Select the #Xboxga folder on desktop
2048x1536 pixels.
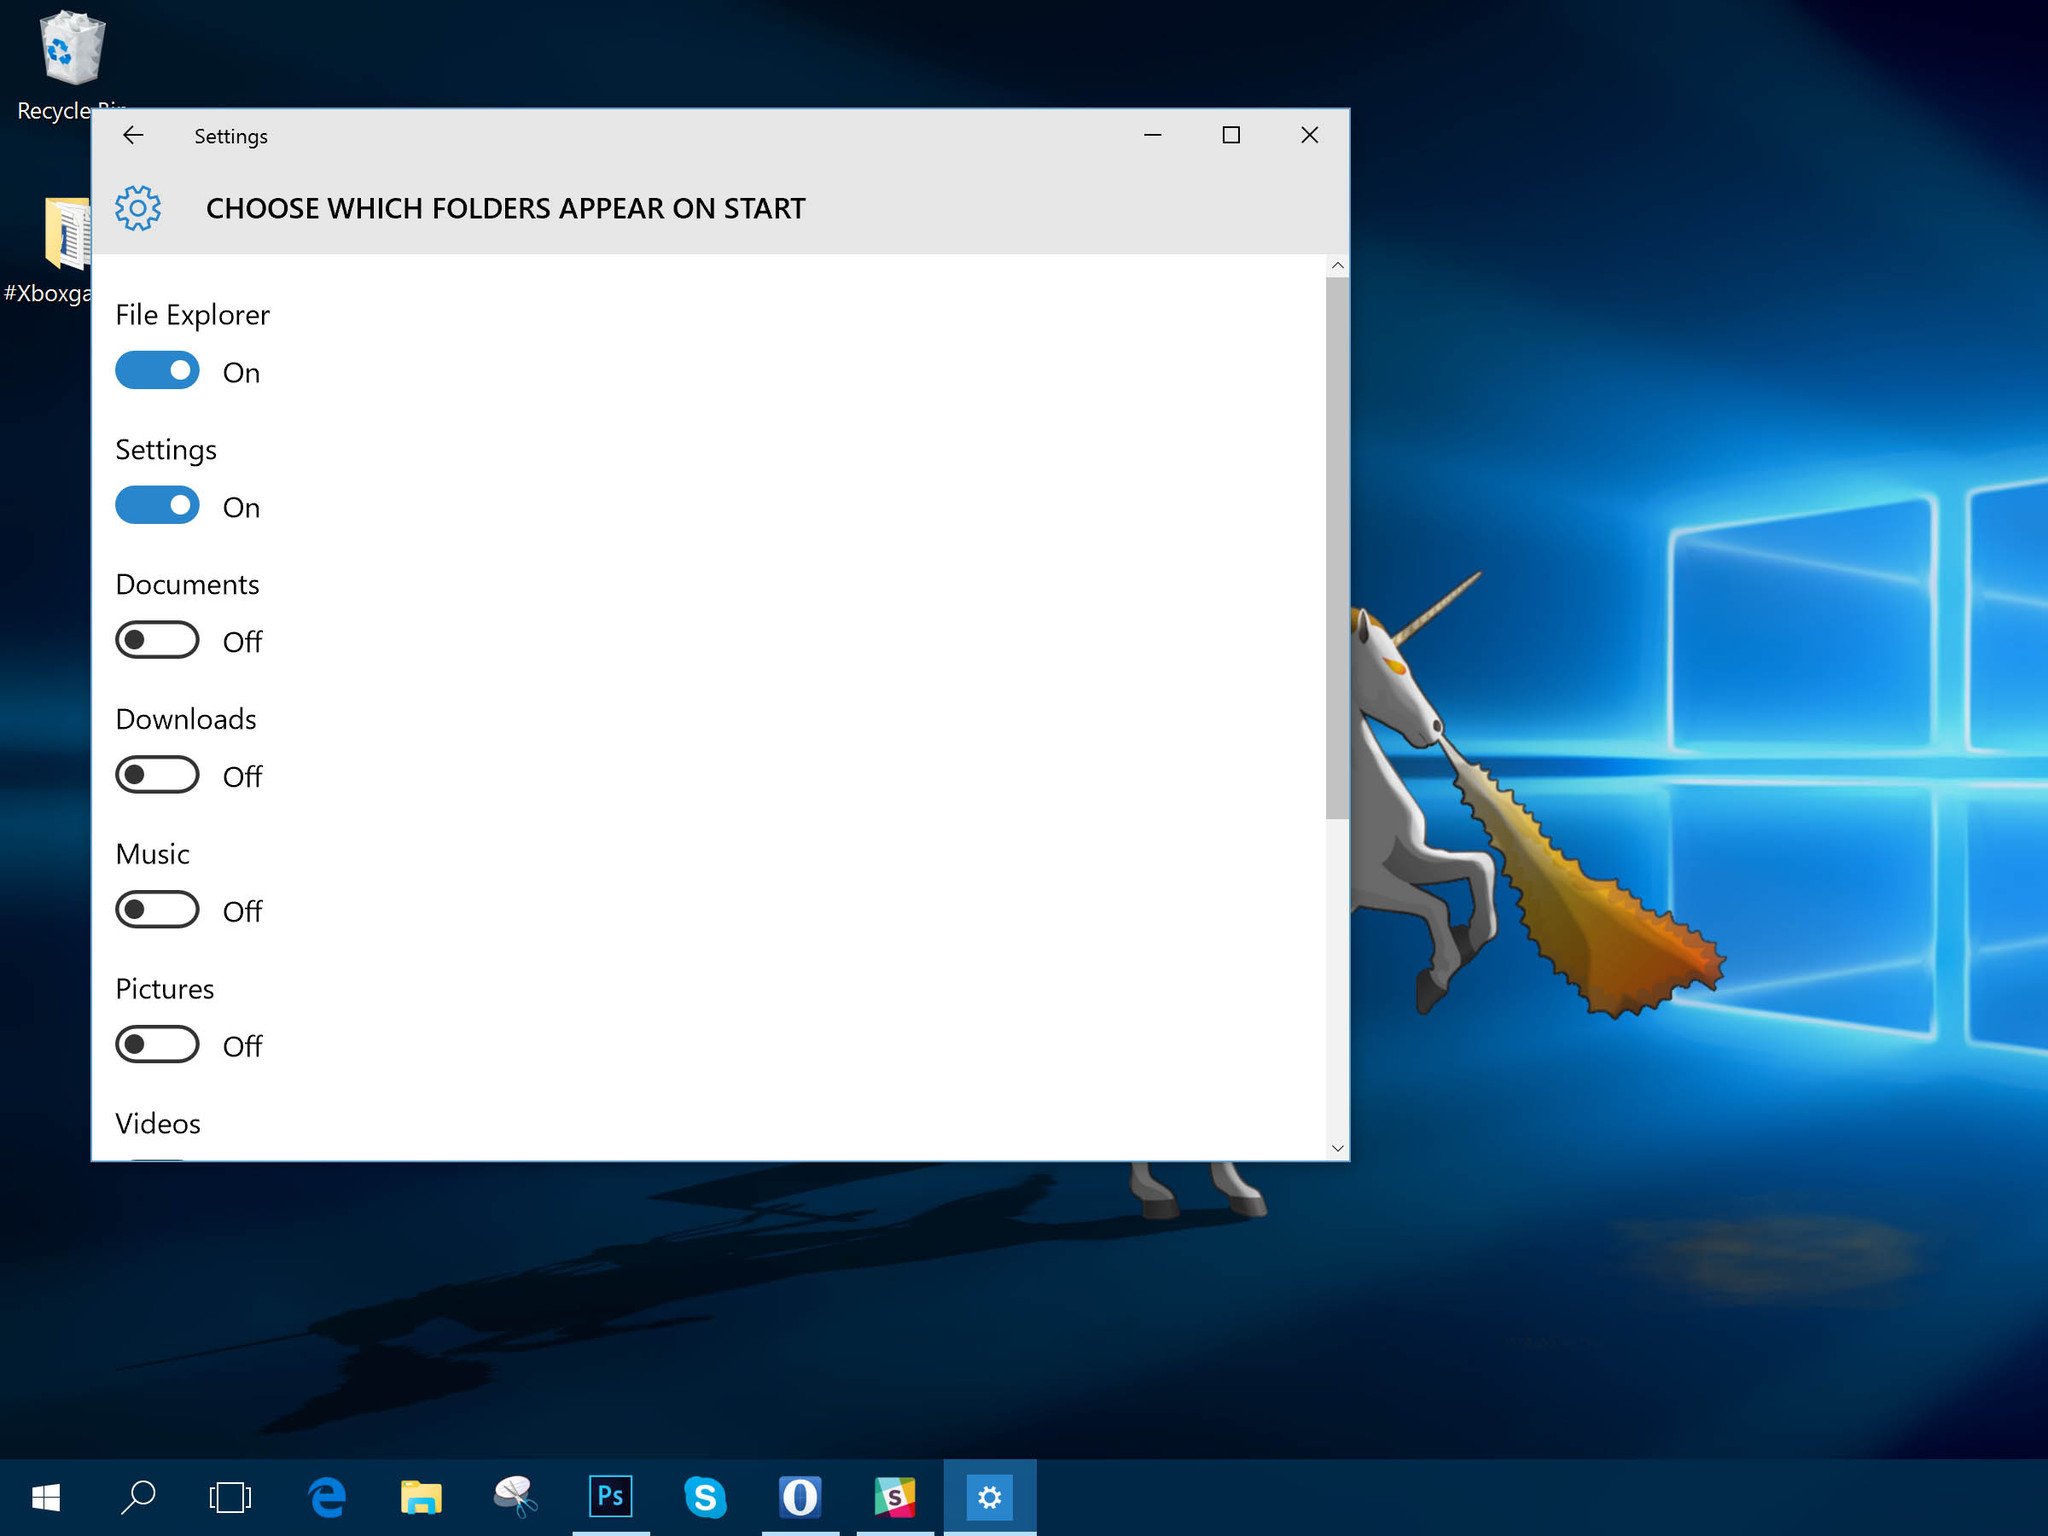pos(47,250)
